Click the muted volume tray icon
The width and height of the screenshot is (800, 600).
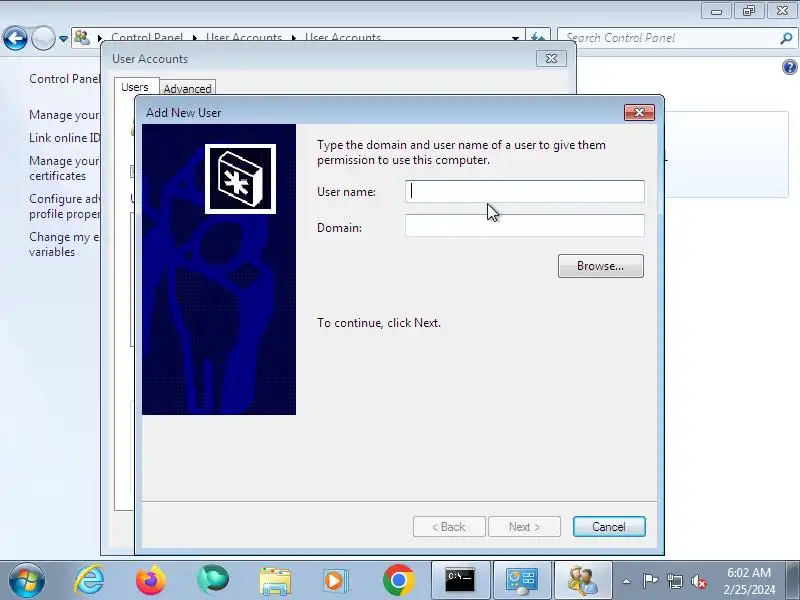click(698, 581)
